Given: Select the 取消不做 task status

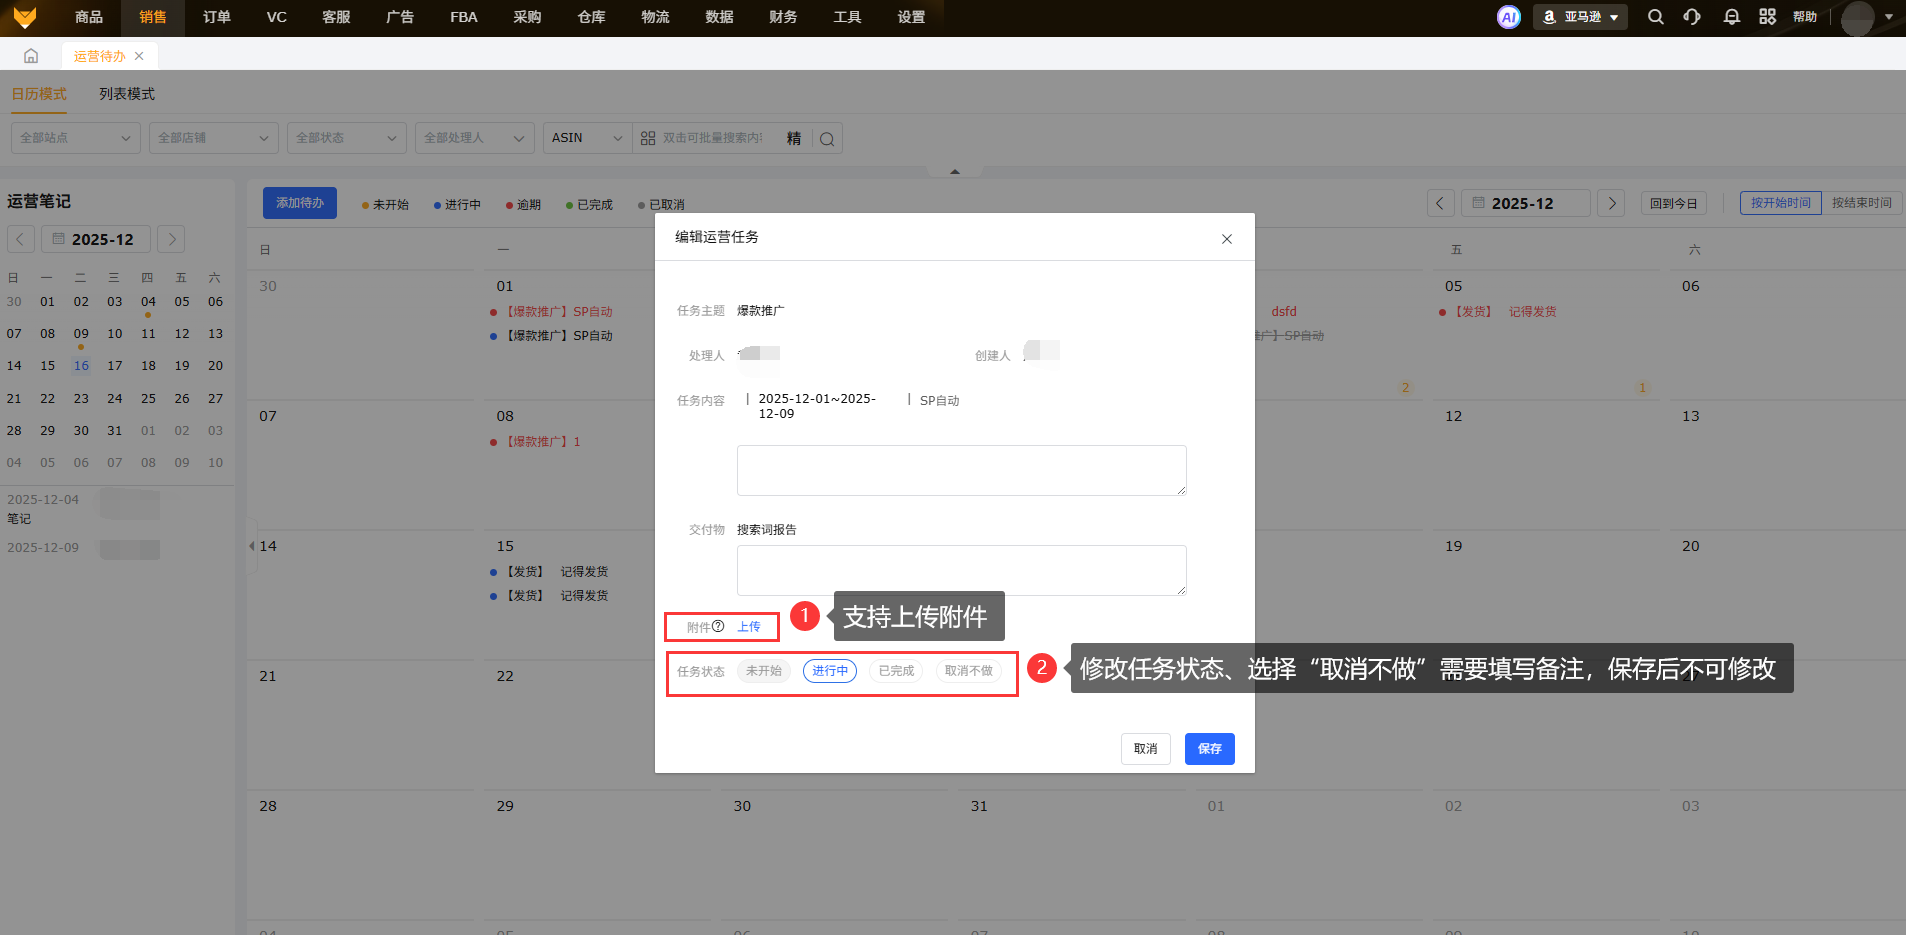Looking at the screenshot, I should [969, 671].
